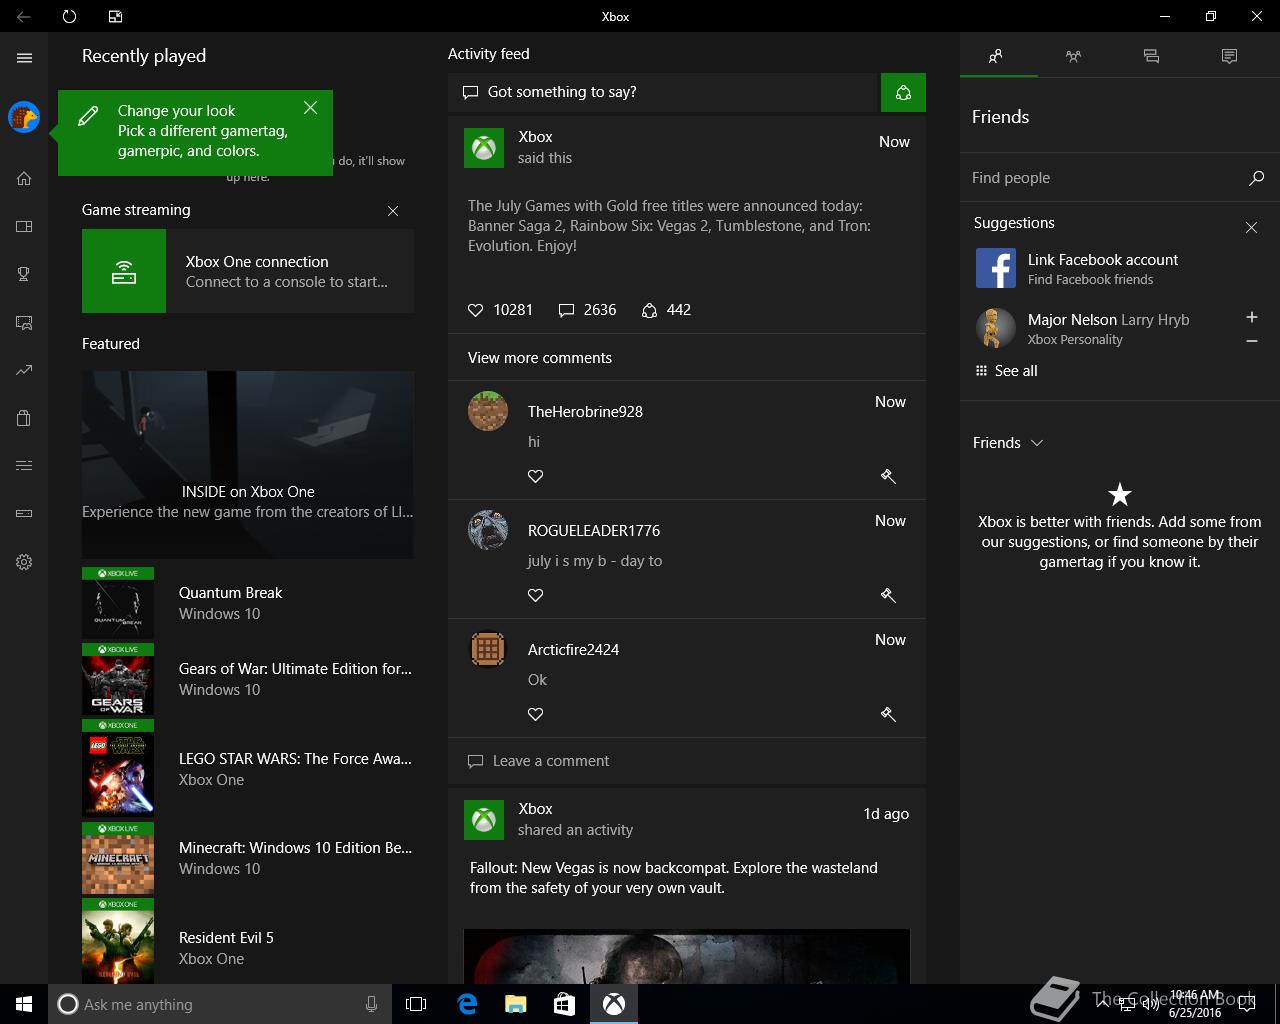
Task: Dismiss the Change your look tip
Action: point(311,107)
